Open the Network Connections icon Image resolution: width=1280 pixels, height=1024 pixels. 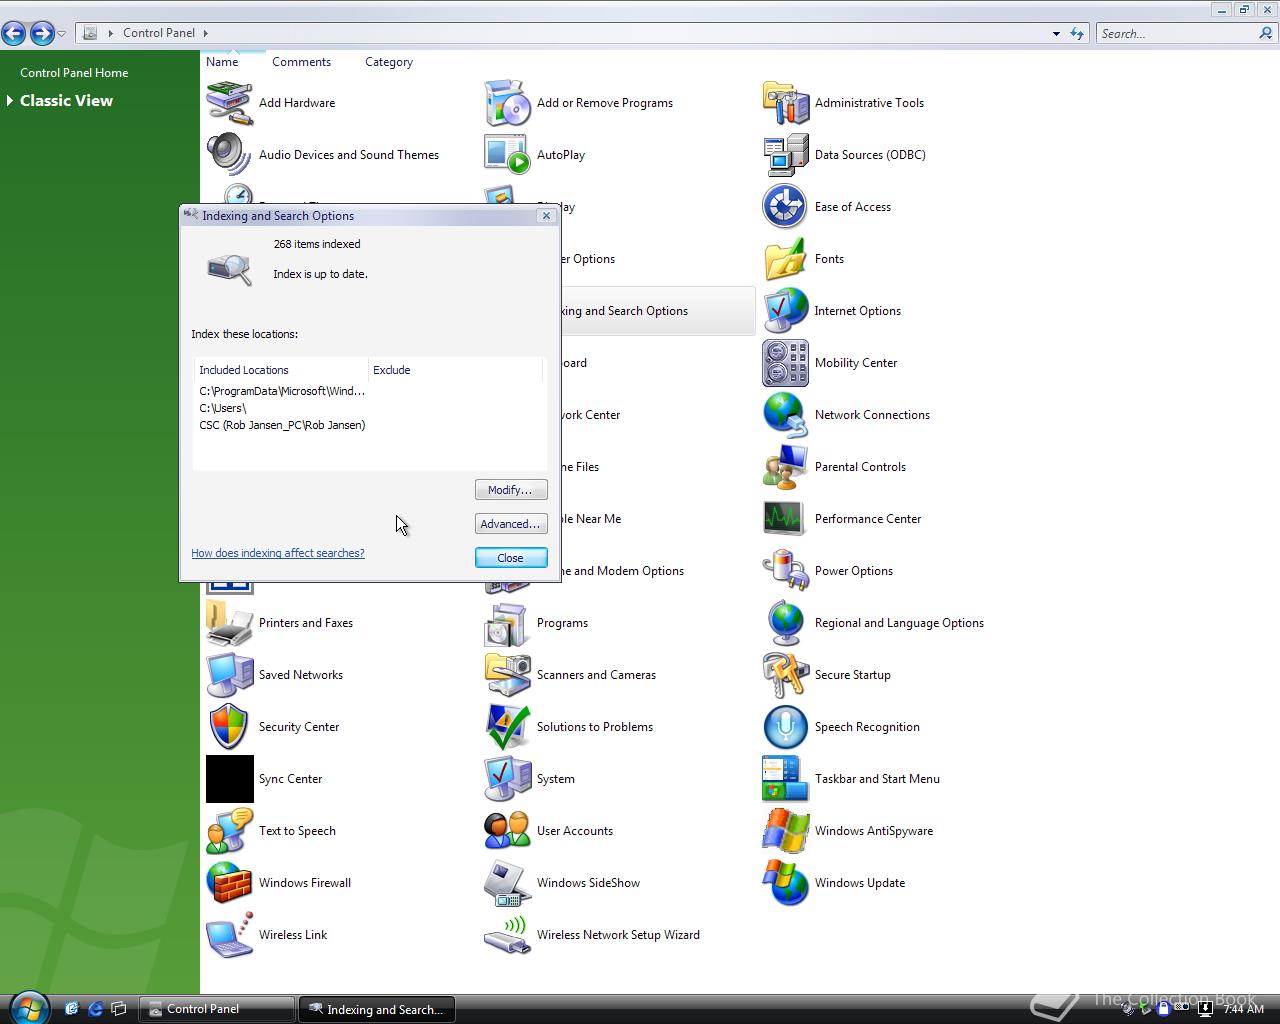click(785, 415)
